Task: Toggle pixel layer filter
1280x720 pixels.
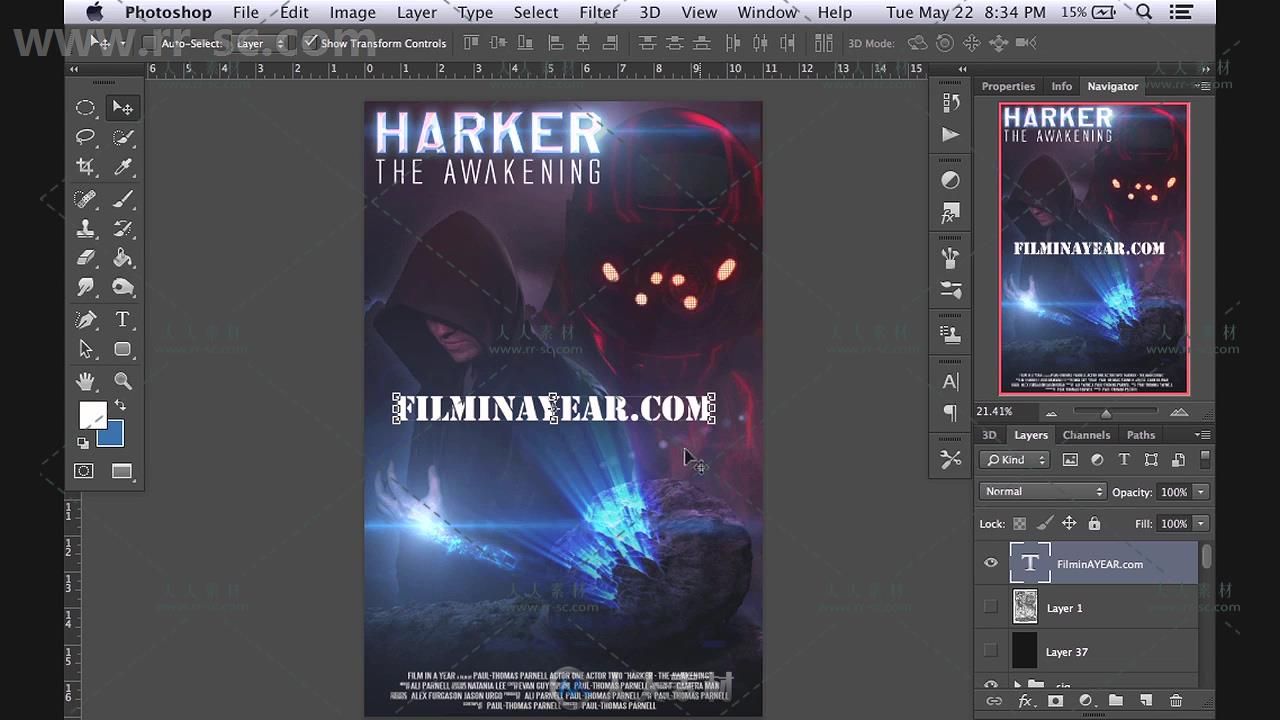Action: tap(1070, 460)
